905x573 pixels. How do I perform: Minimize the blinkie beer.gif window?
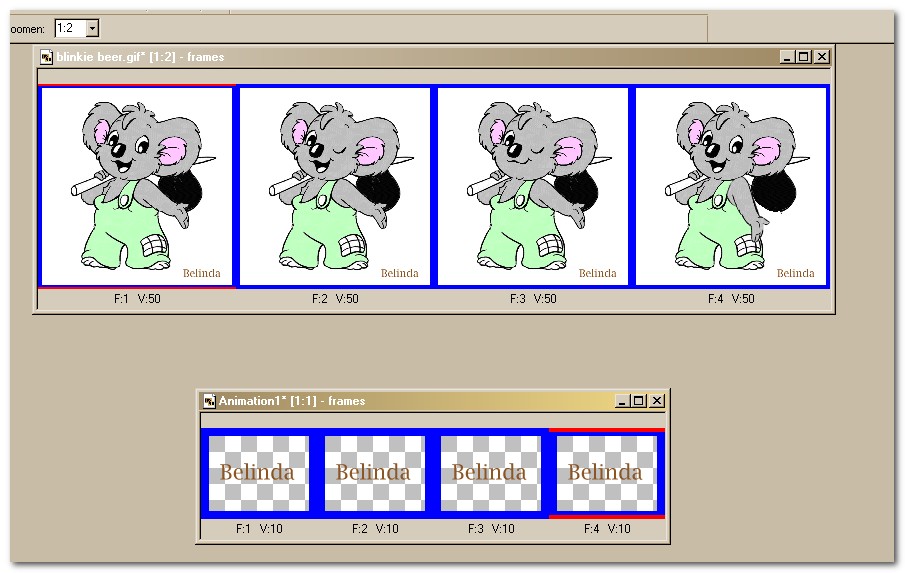click(x=787, y=57)
